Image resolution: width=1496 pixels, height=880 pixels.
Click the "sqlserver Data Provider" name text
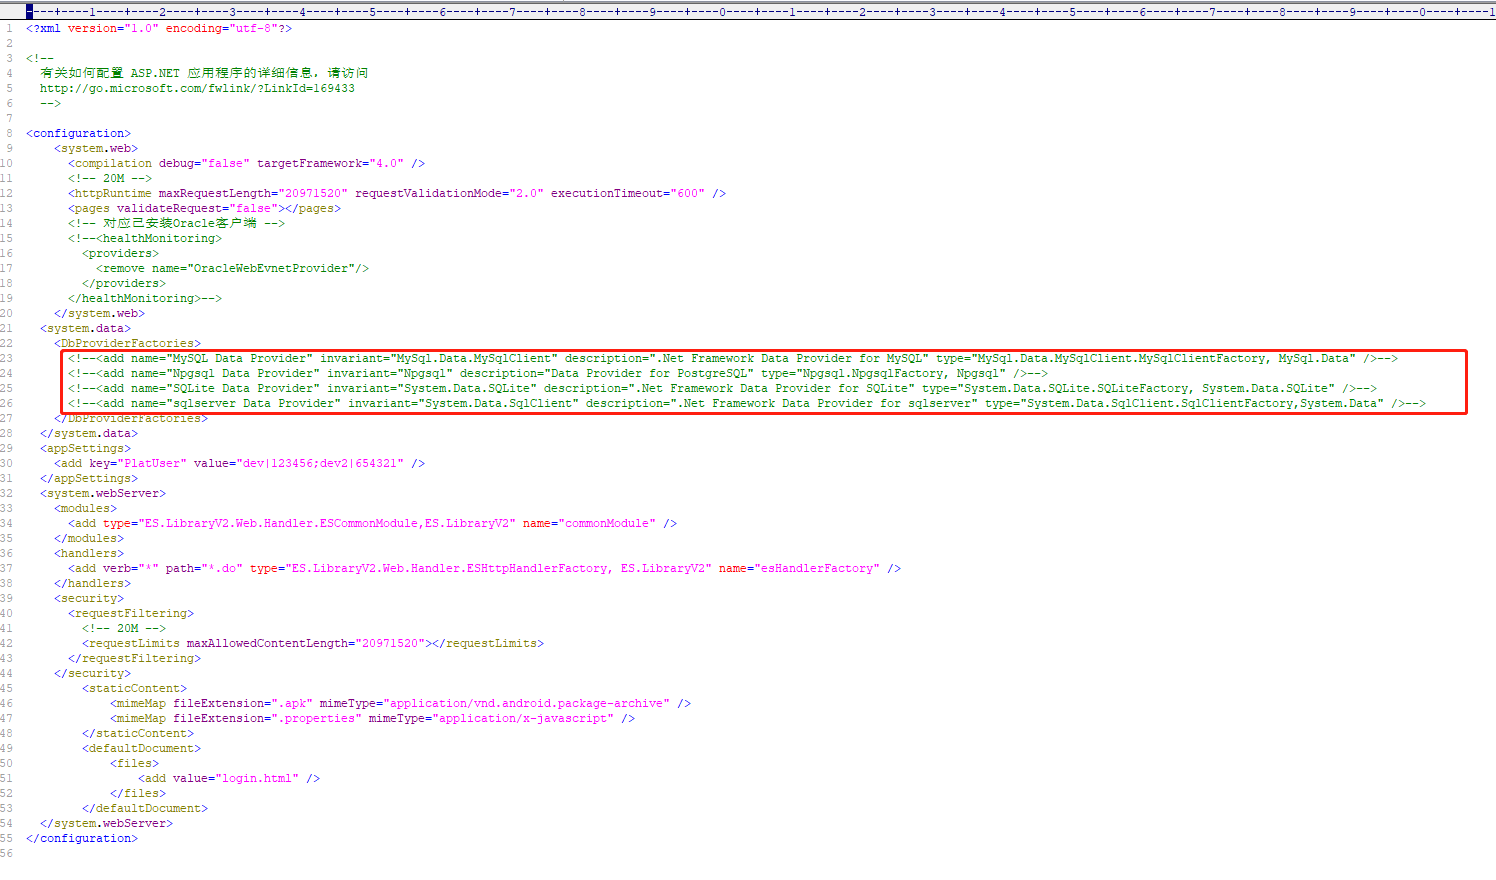point(254,403)
